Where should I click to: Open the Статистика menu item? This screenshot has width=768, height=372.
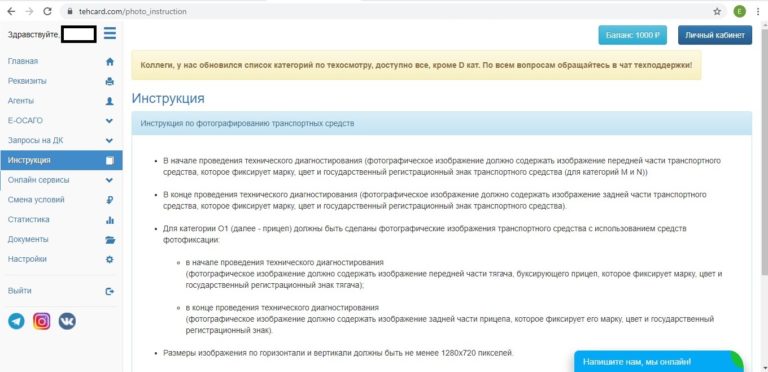coord(28,219)
